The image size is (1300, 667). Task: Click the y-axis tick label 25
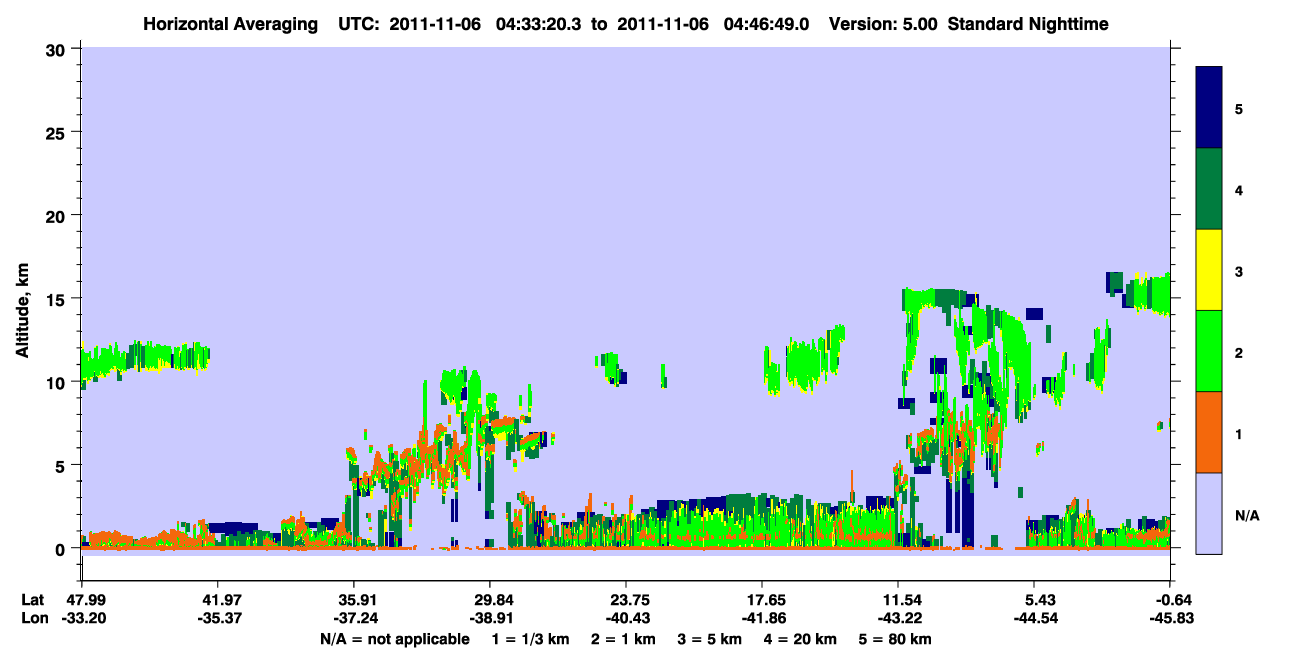(58, 132)
